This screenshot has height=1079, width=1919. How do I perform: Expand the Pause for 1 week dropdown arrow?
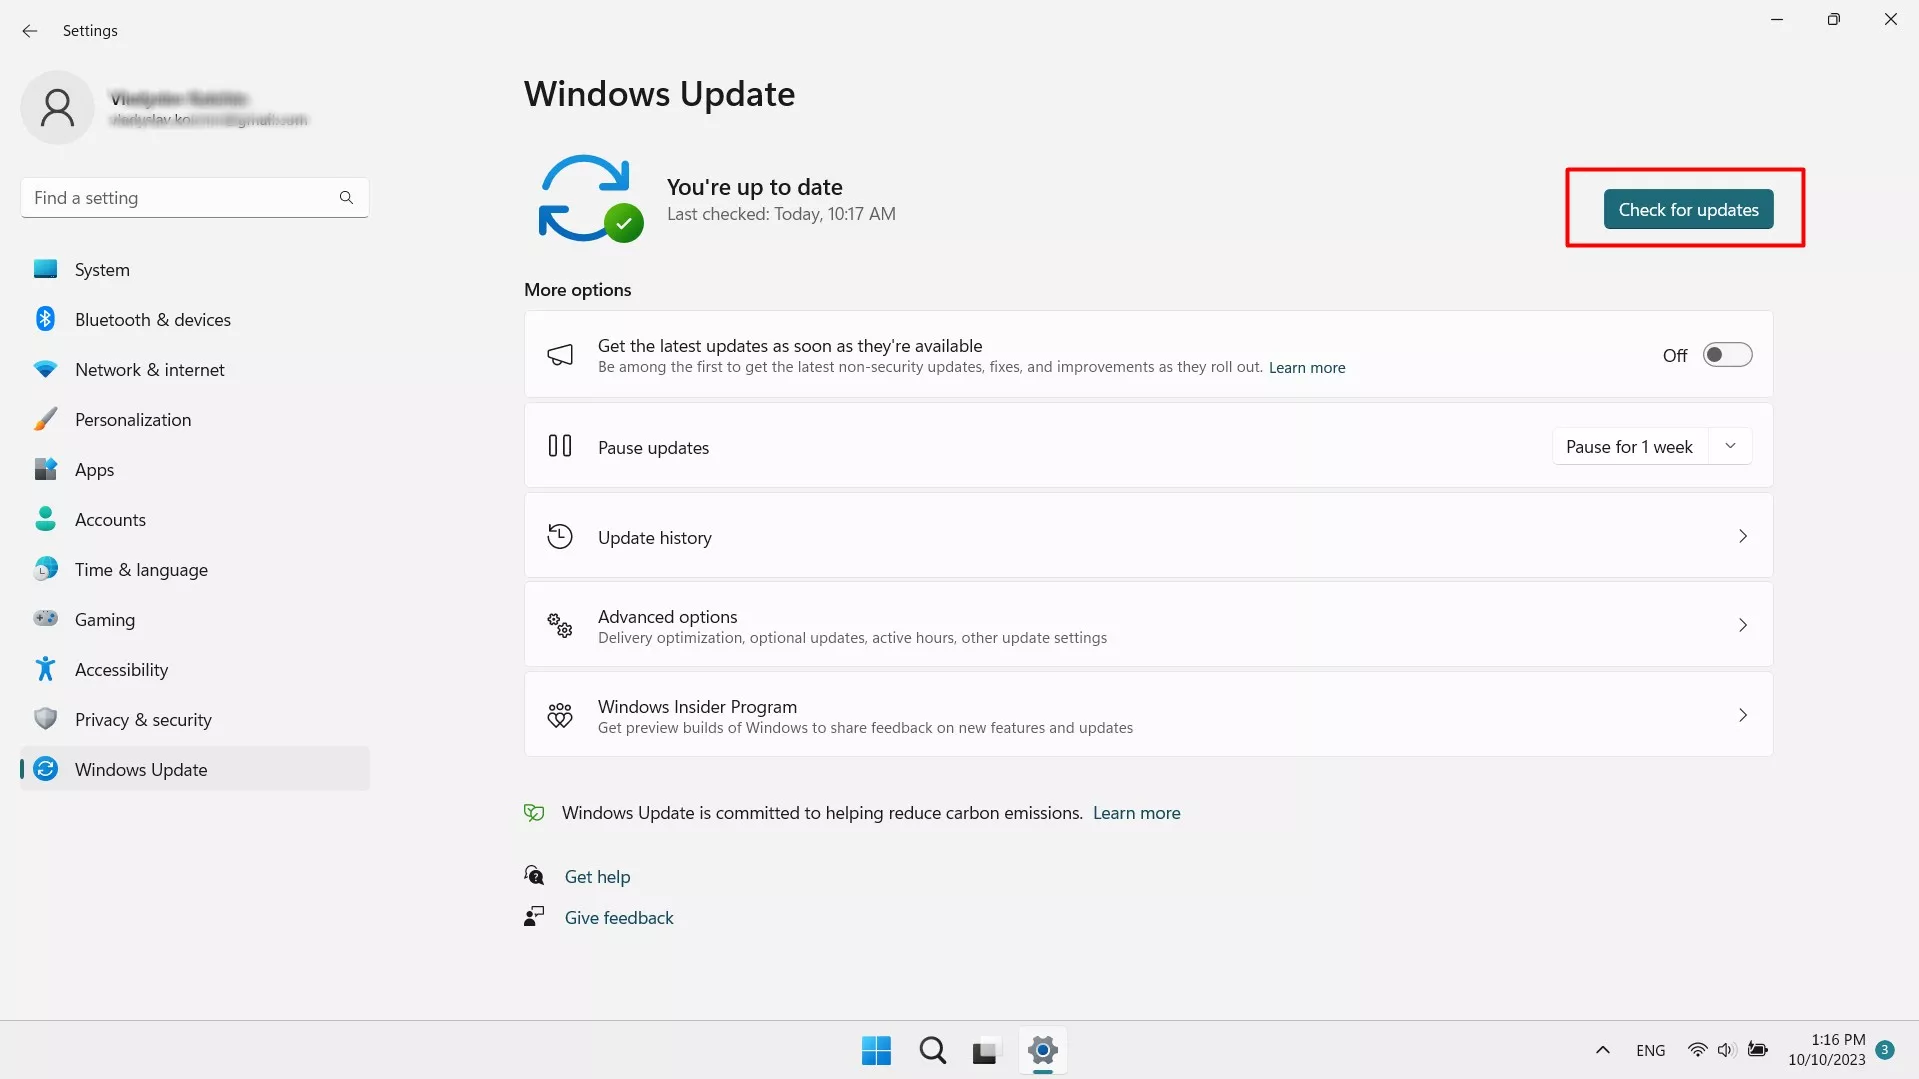tap(1730, 446)
